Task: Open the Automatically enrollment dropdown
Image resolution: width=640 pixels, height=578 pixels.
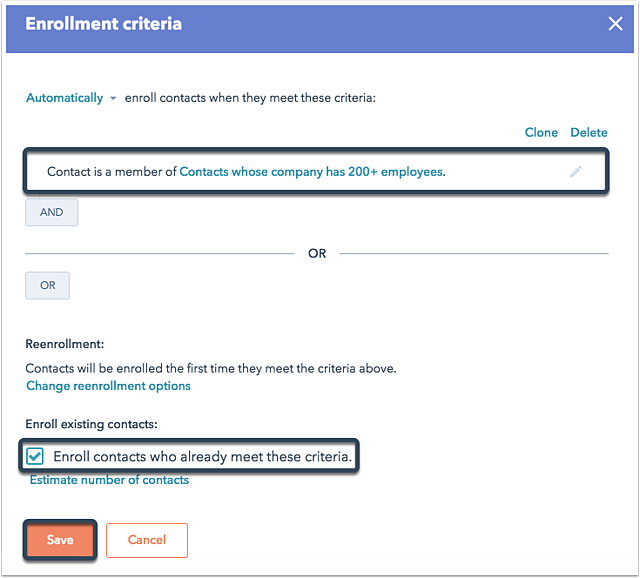Action: point(65,98)
